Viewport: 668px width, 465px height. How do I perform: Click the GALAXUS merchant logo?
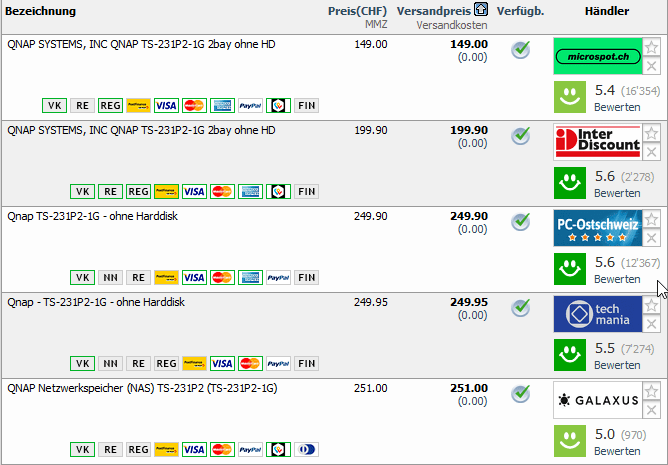[597, 400]
